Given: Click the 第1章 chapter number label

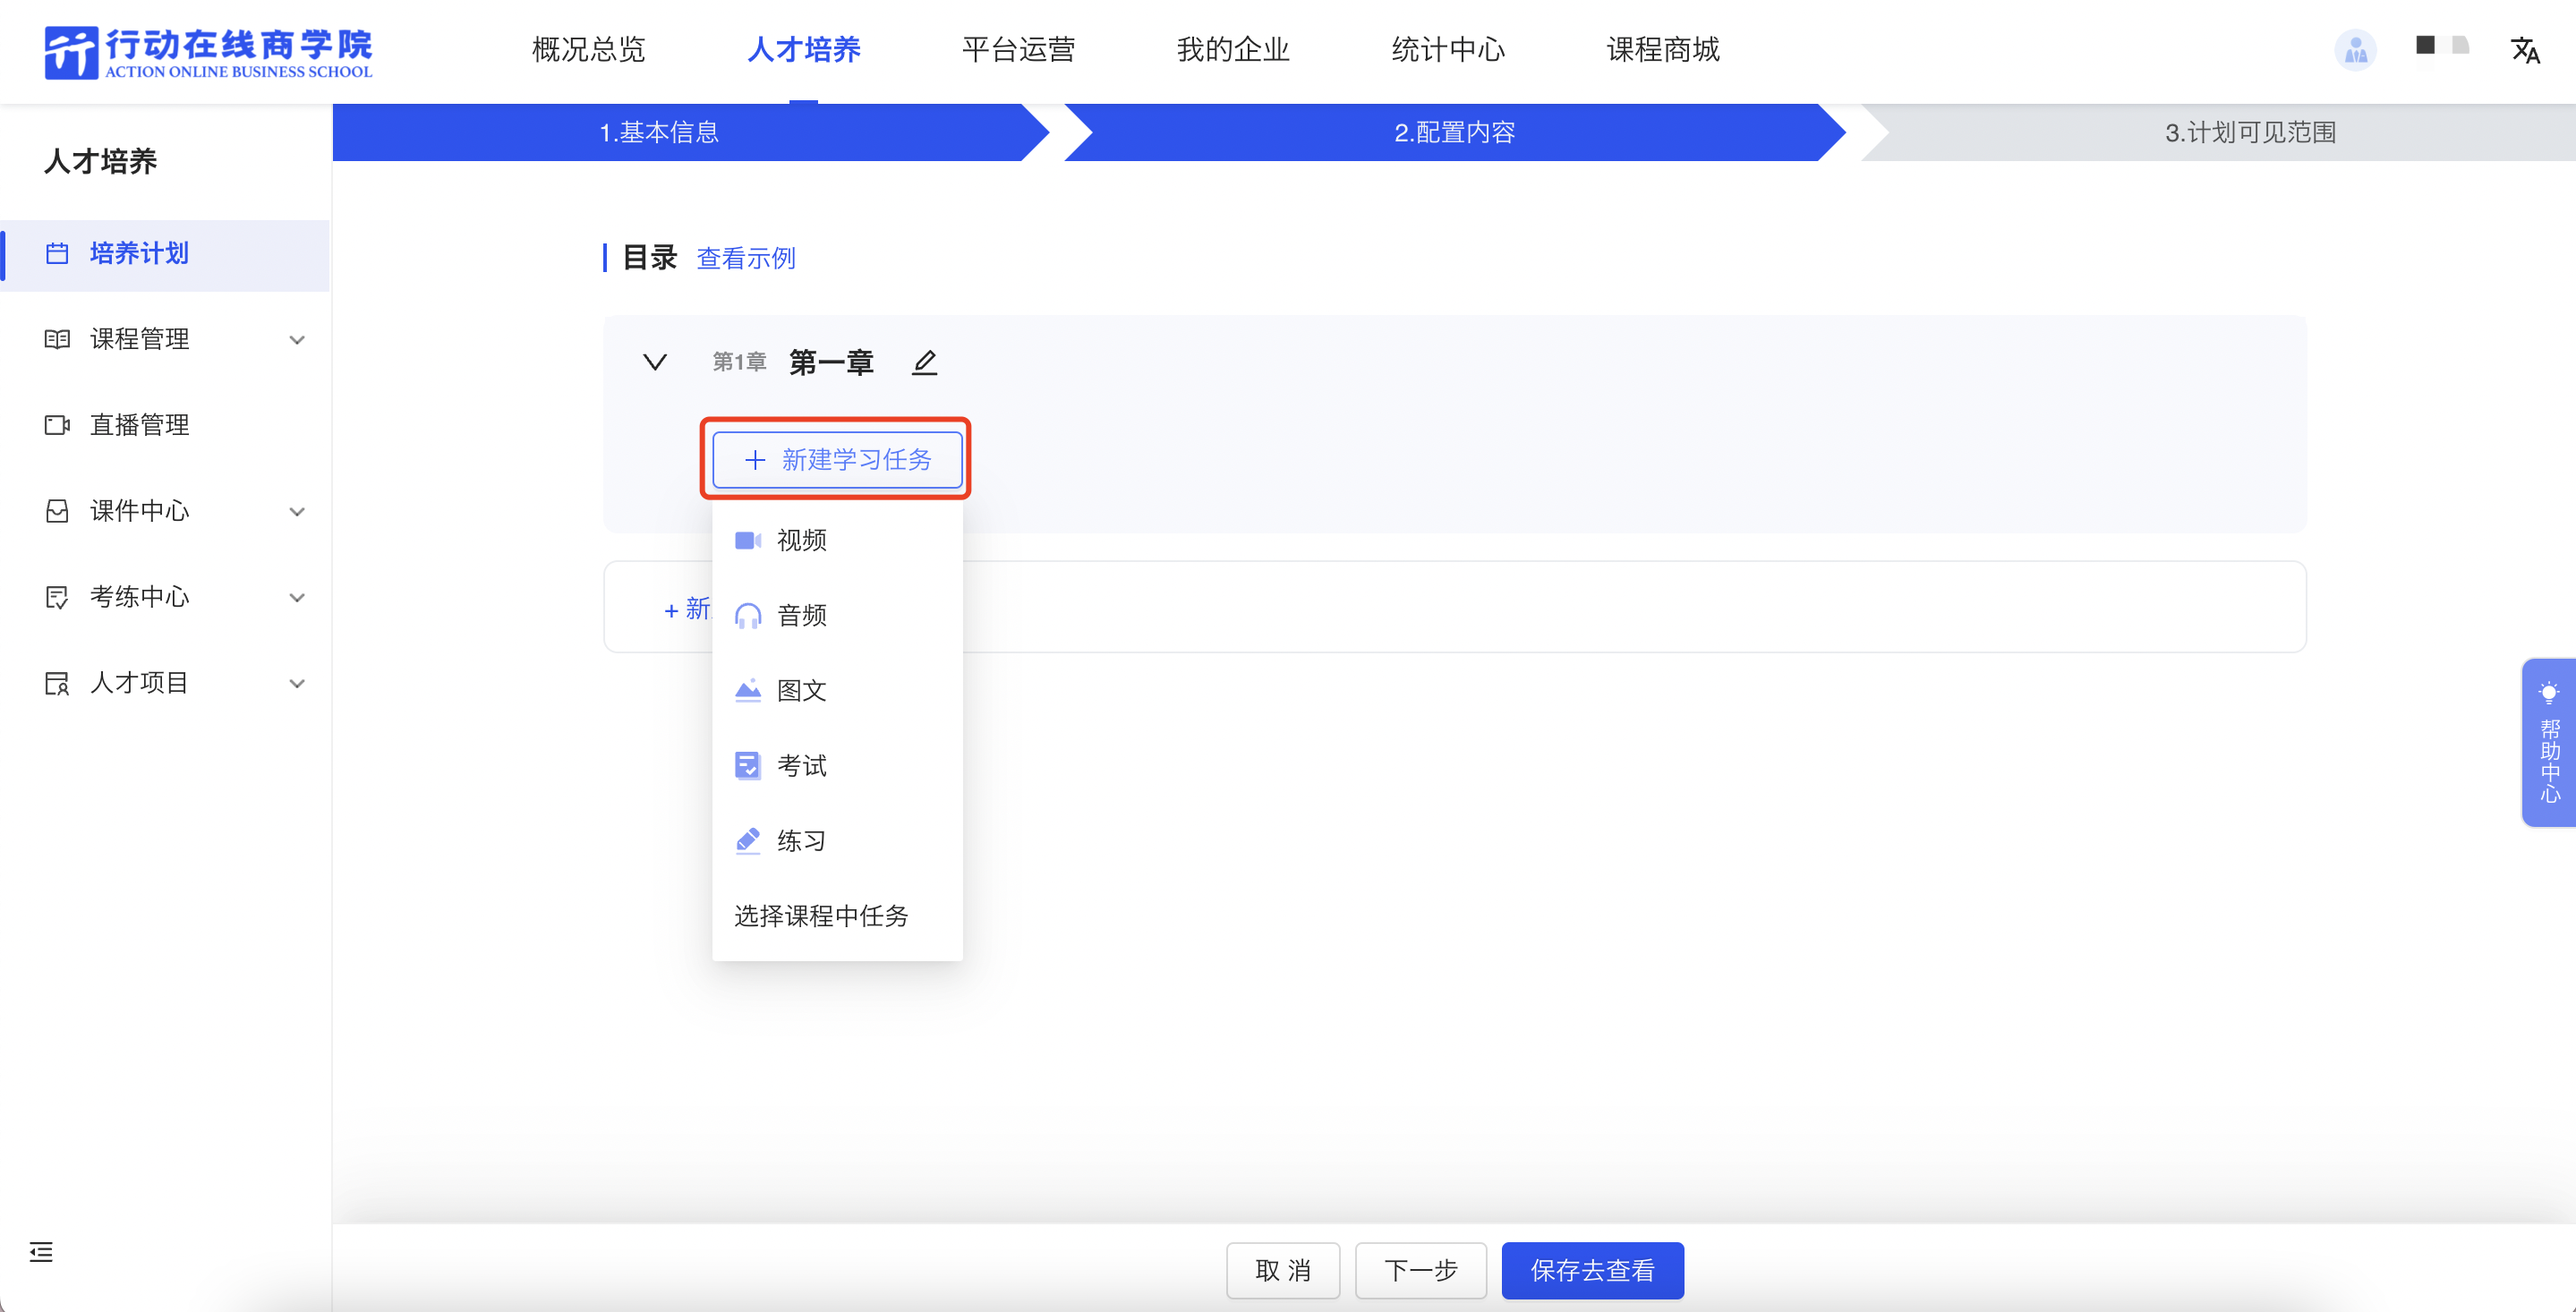Looking at the screenshot, I should click(x=739, y=362).
